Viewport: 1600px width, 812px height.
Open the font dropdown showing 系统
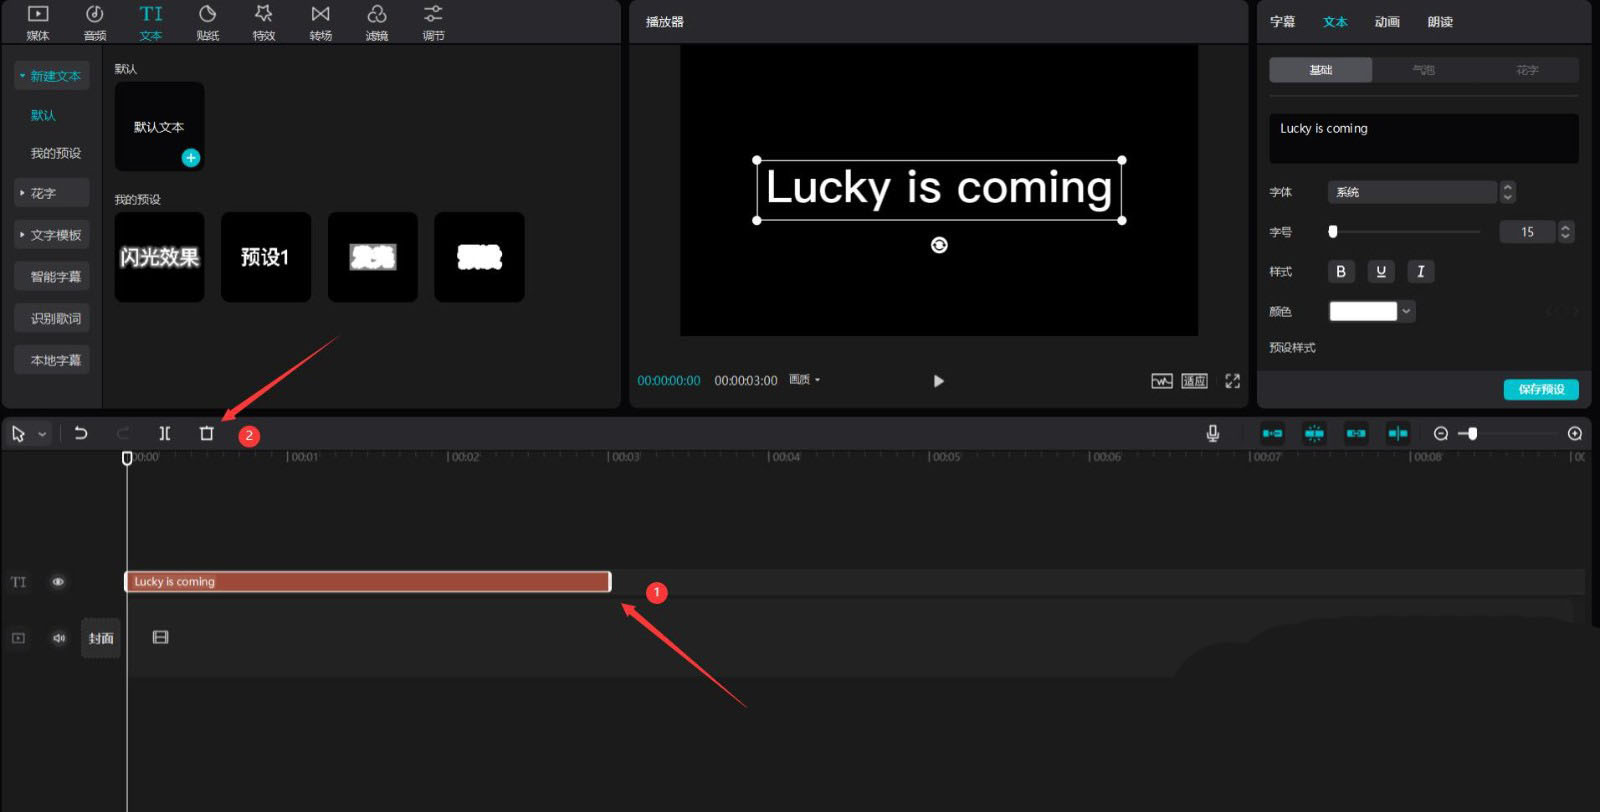pyautogui.click(x=1411, y=192)
